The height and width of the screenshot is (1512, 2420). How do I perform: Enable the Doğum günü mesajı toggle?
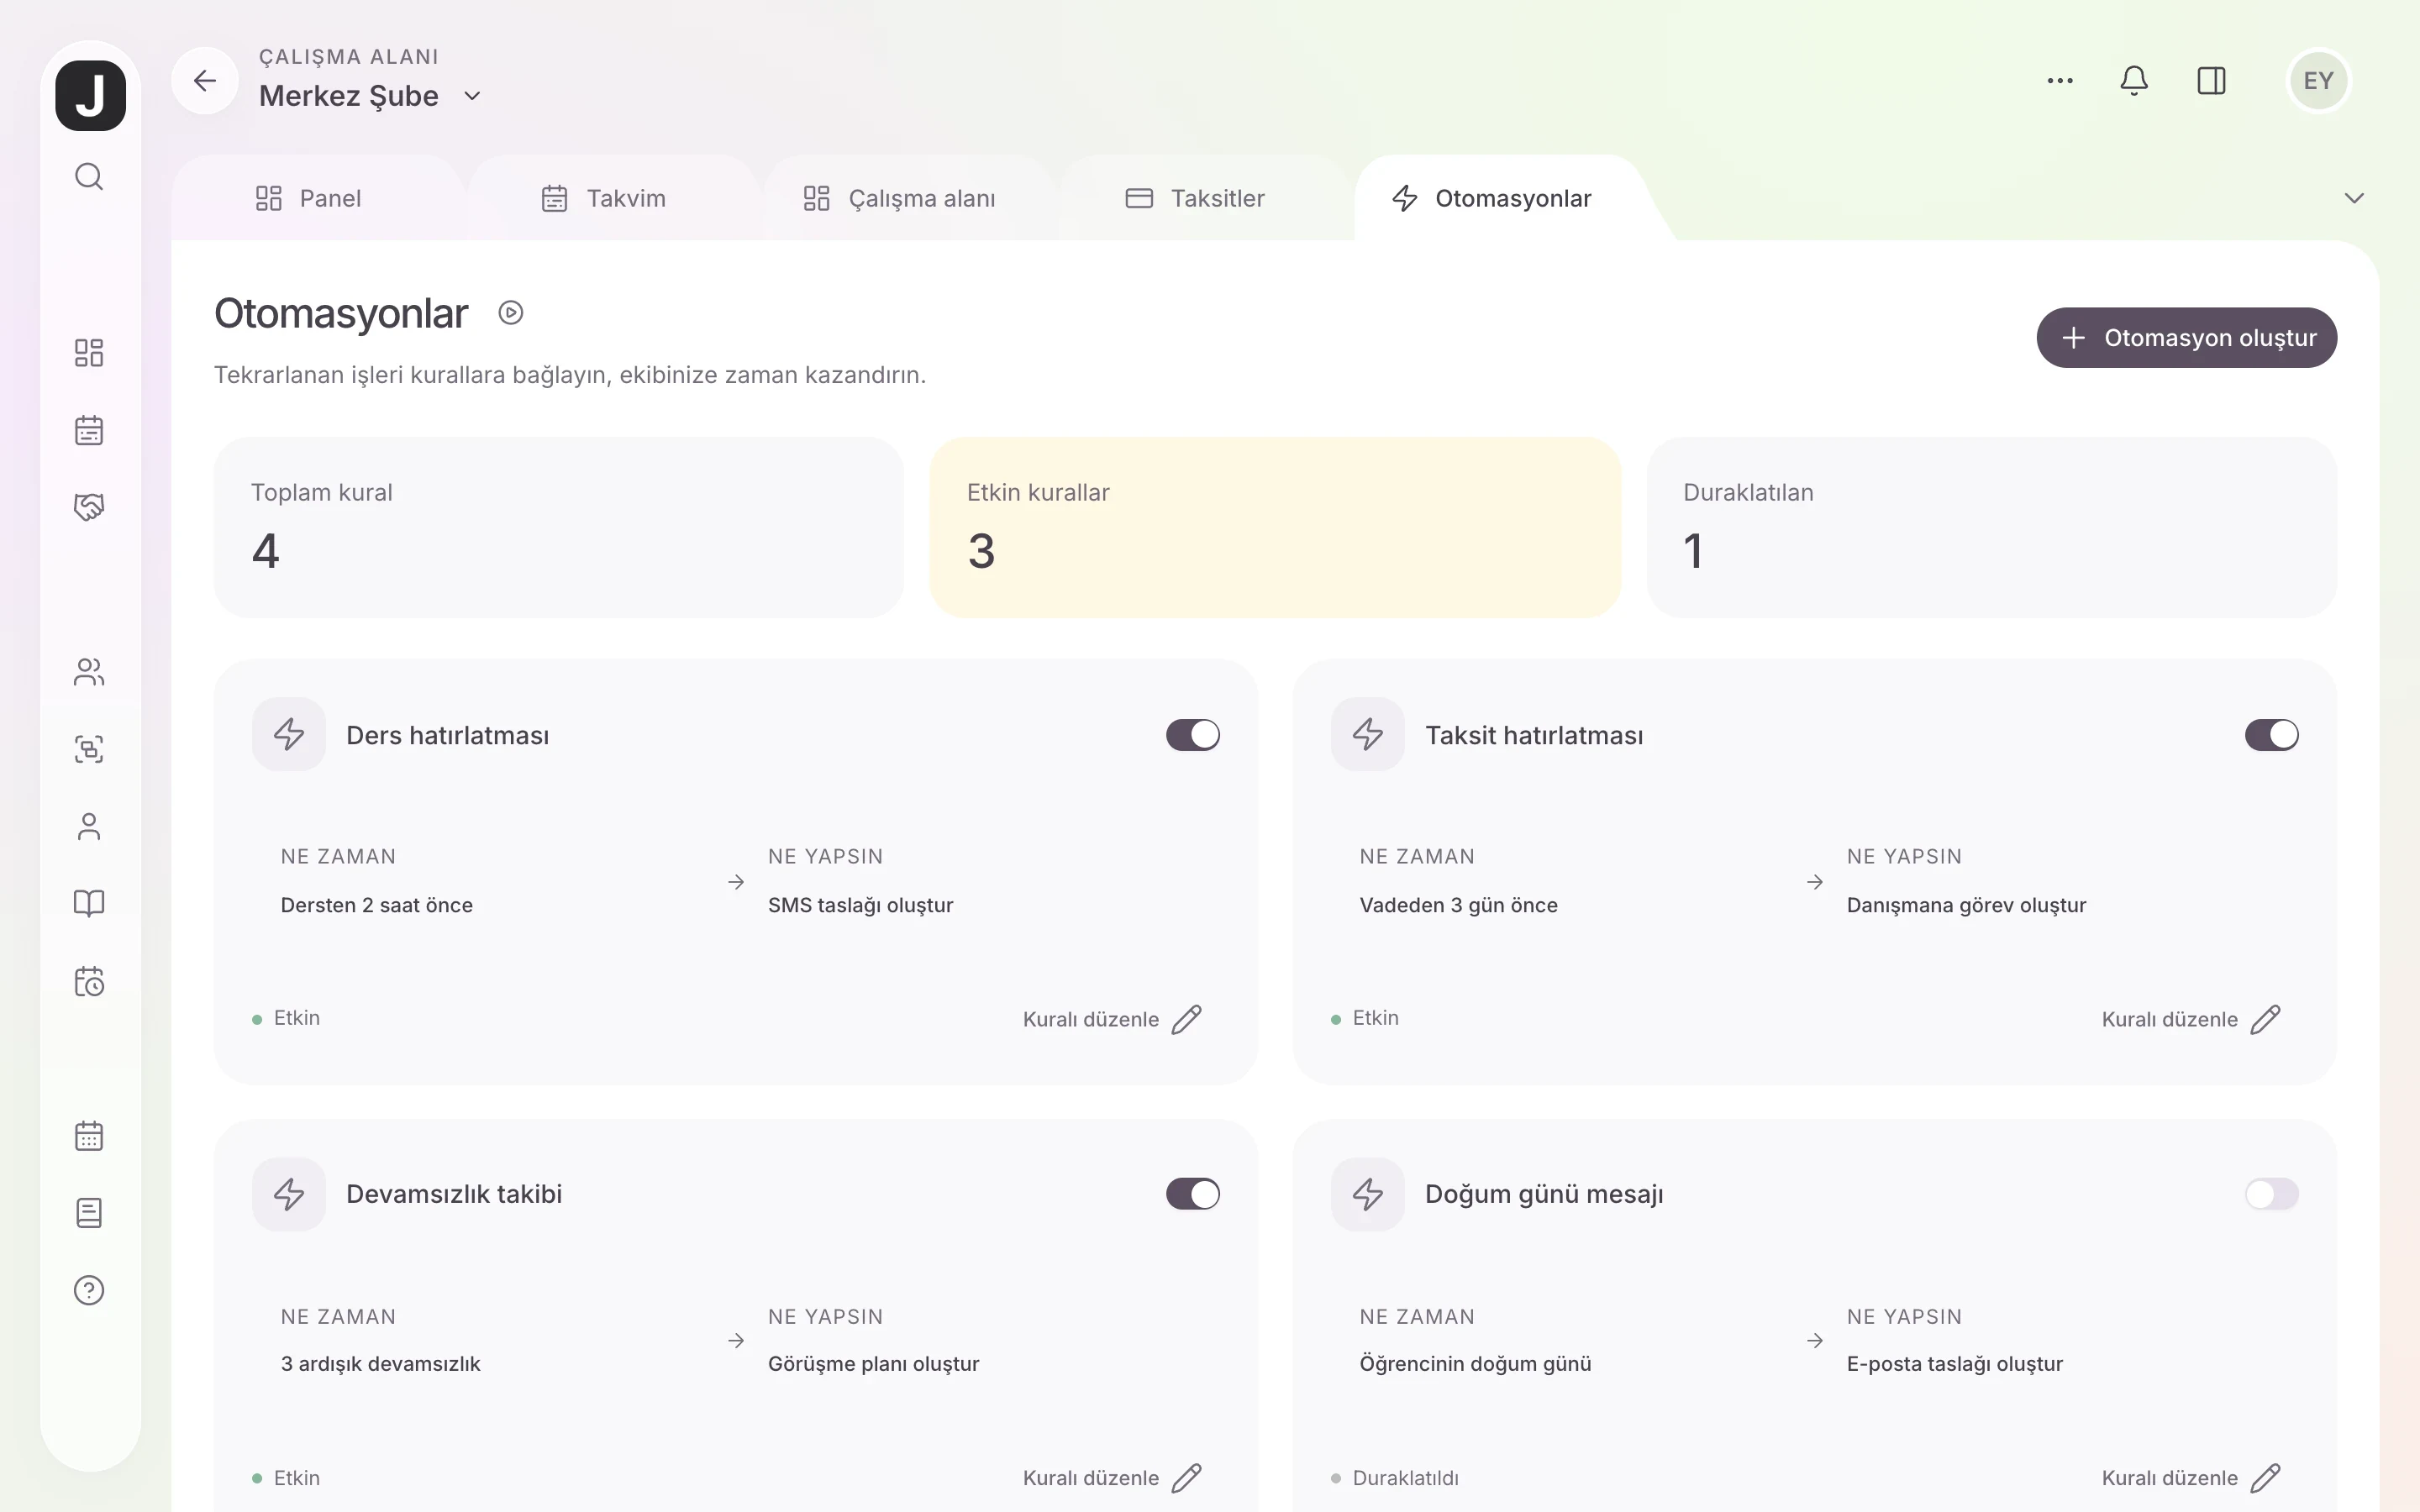[2272, 1194]
